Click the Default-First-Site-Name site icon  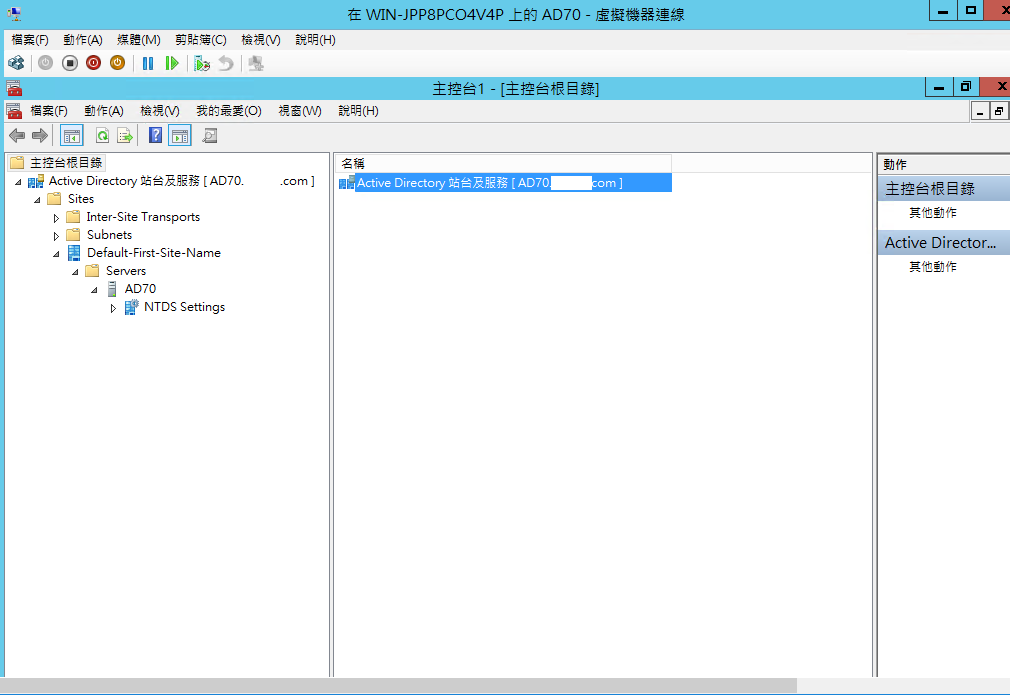[74, 253]
